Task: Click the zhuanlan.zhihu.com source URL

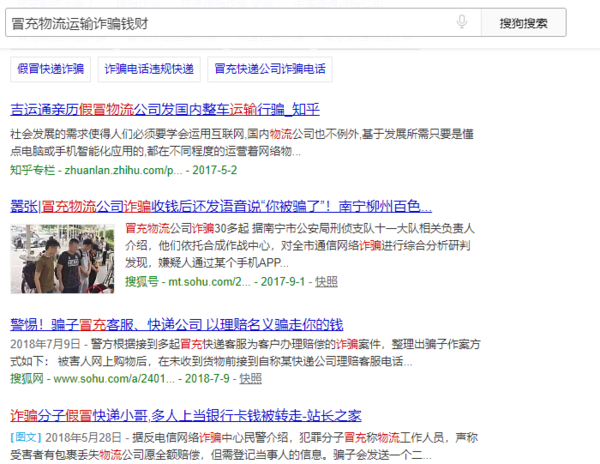Action: (x=123, y=170)
